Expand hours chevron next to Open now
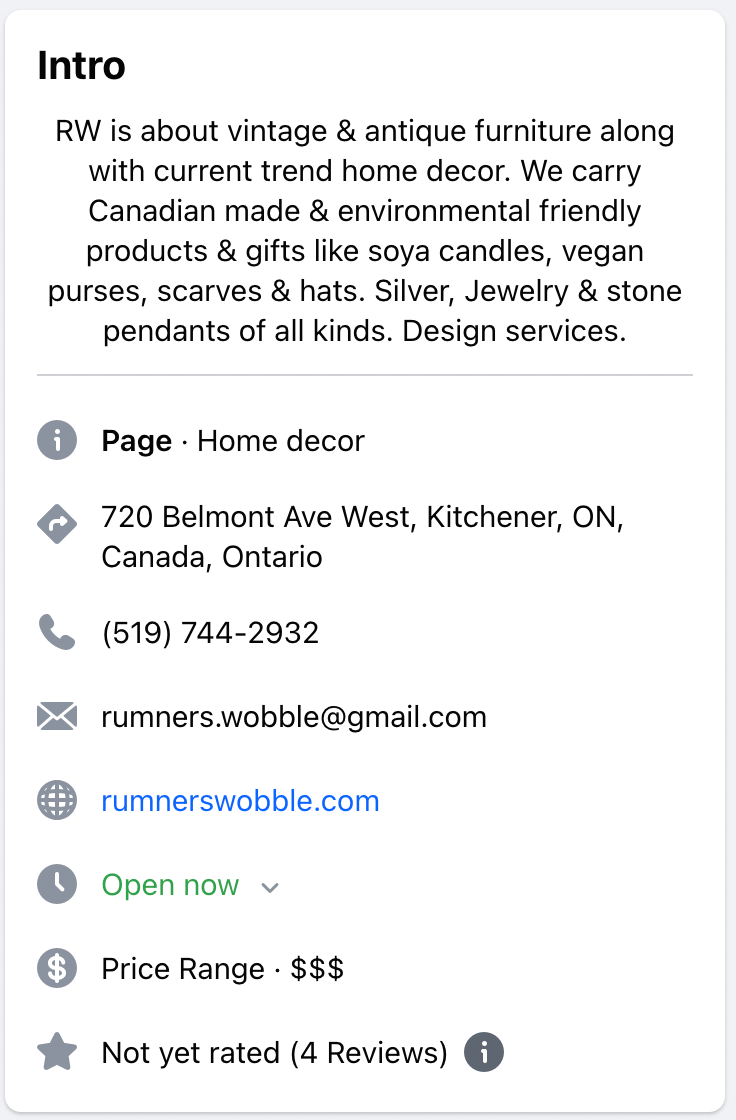Viewport: 736px width, 1120px height. coord(269,887)
